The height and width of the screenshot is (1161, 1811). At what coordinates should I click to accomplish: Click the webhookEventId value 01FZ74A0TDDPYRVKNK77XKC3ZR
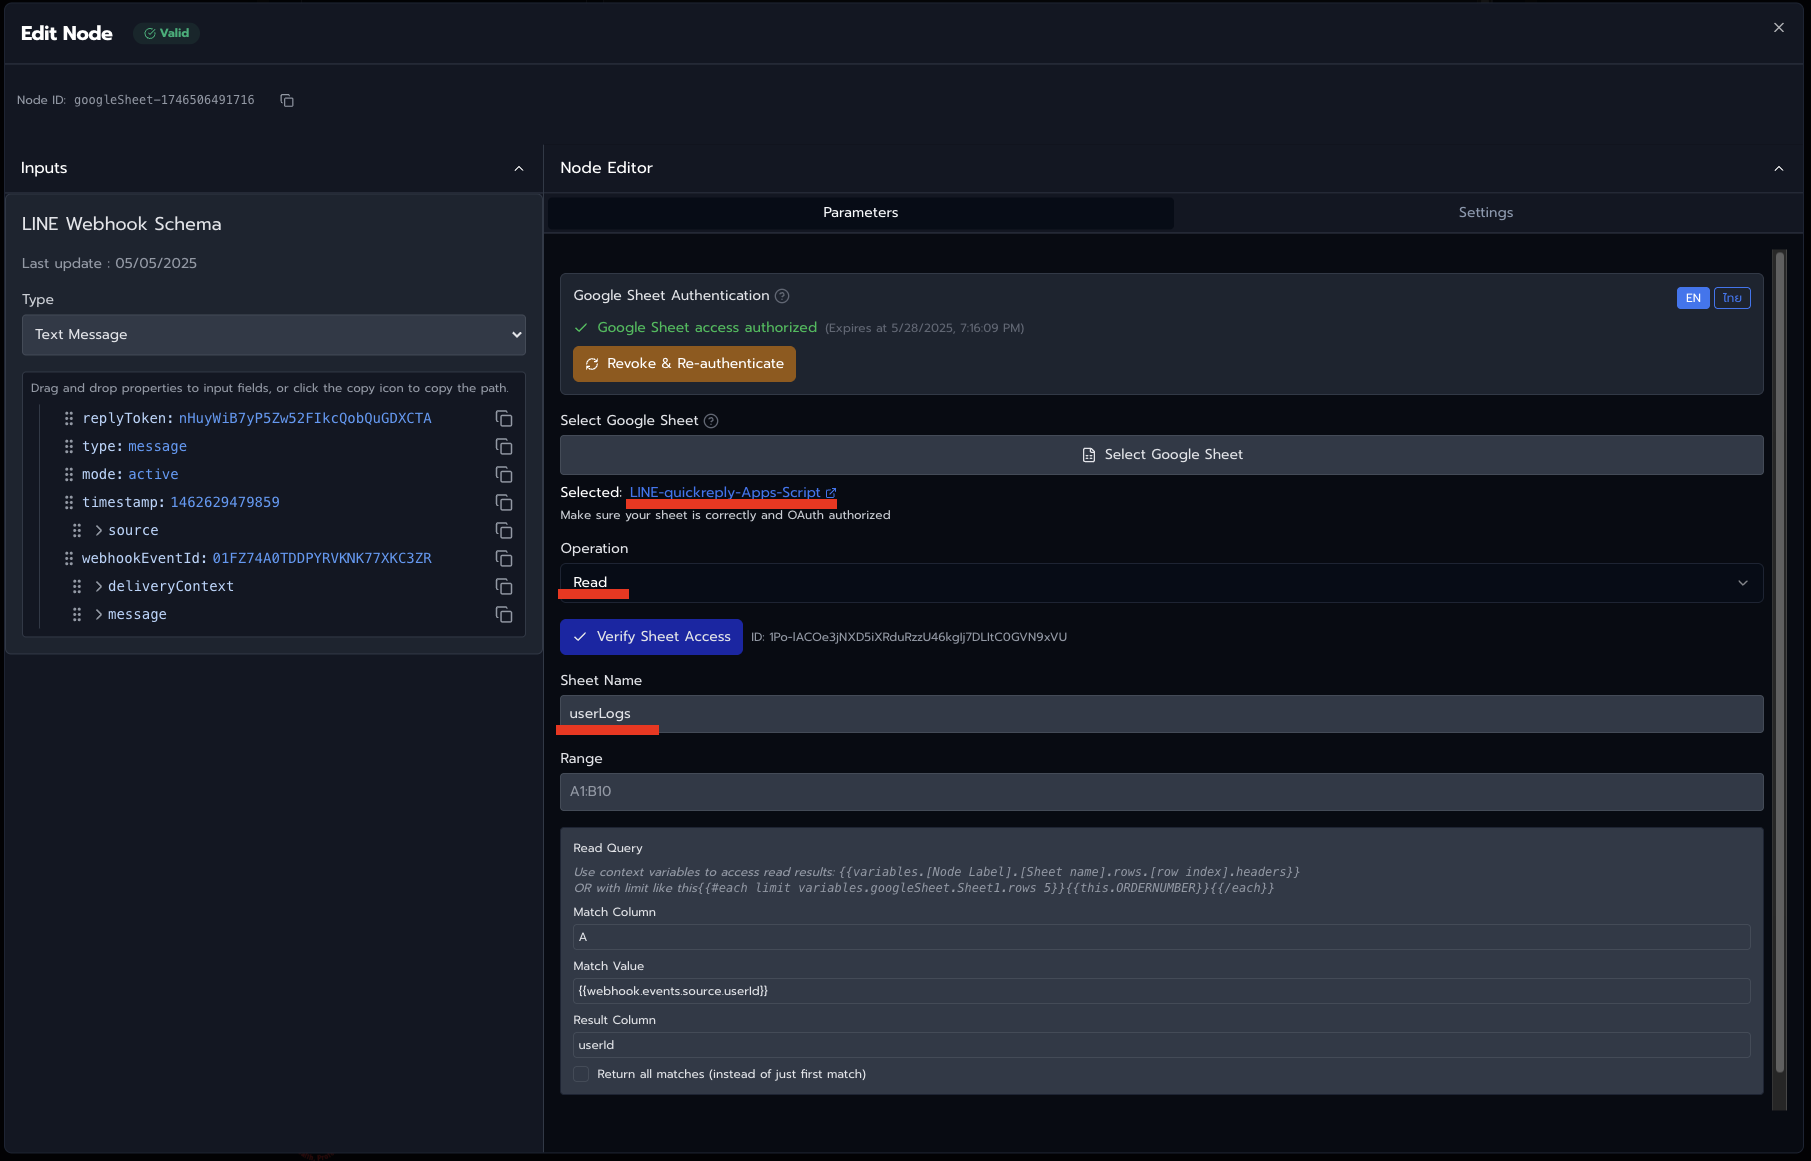click(322, 558)
